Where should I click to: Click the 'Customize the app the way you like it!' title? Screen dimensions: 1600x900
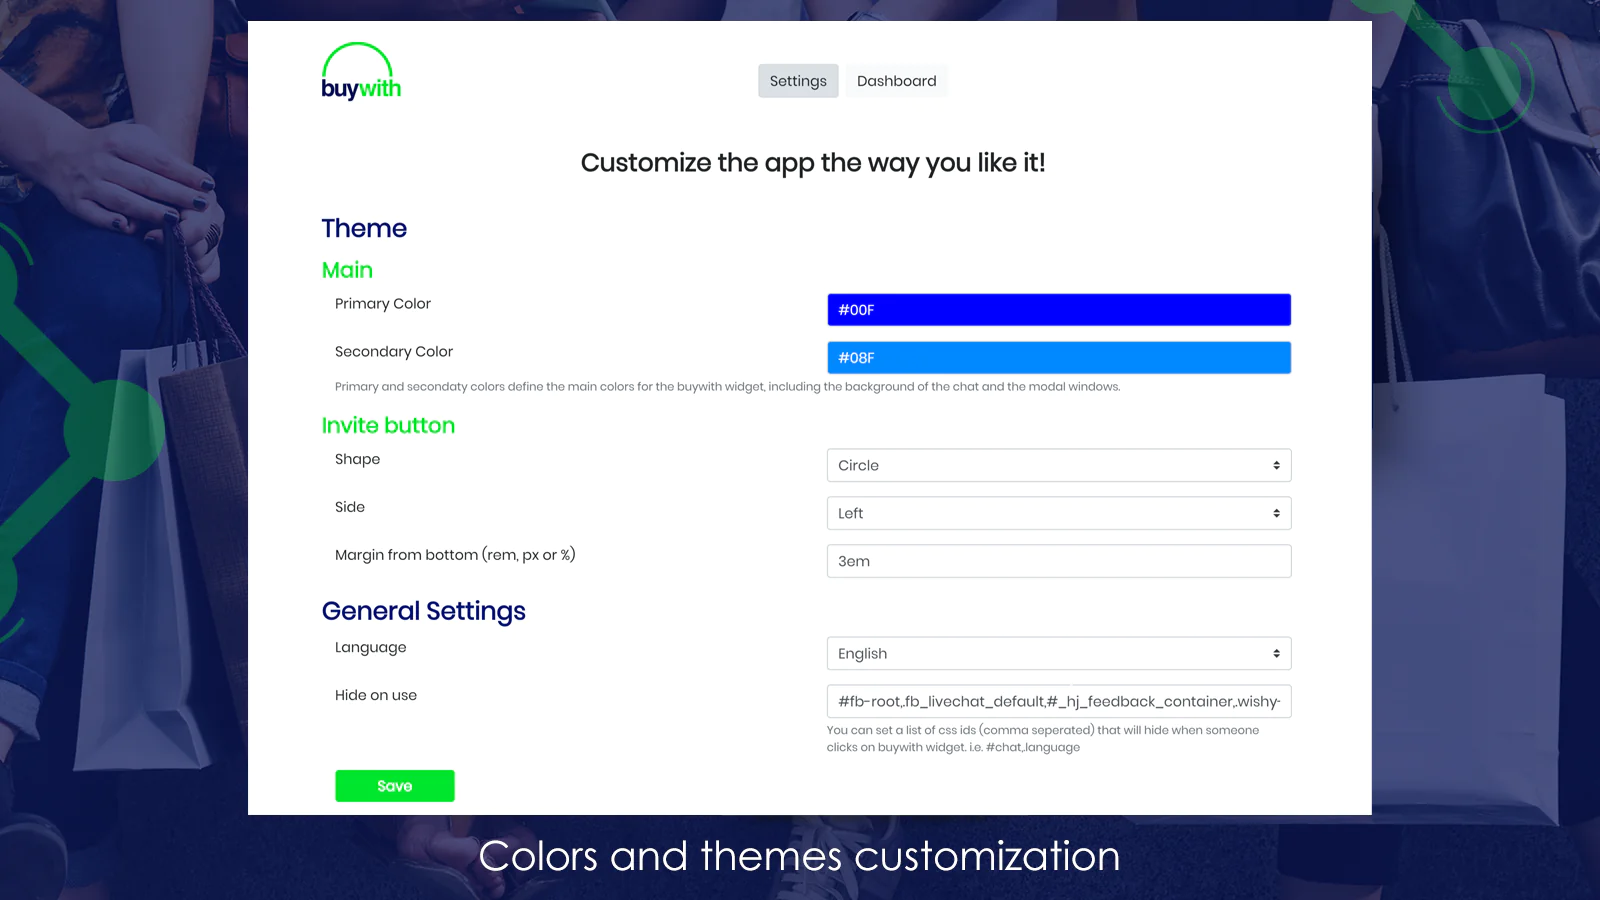pyautogui.click(x=813, y=163)
